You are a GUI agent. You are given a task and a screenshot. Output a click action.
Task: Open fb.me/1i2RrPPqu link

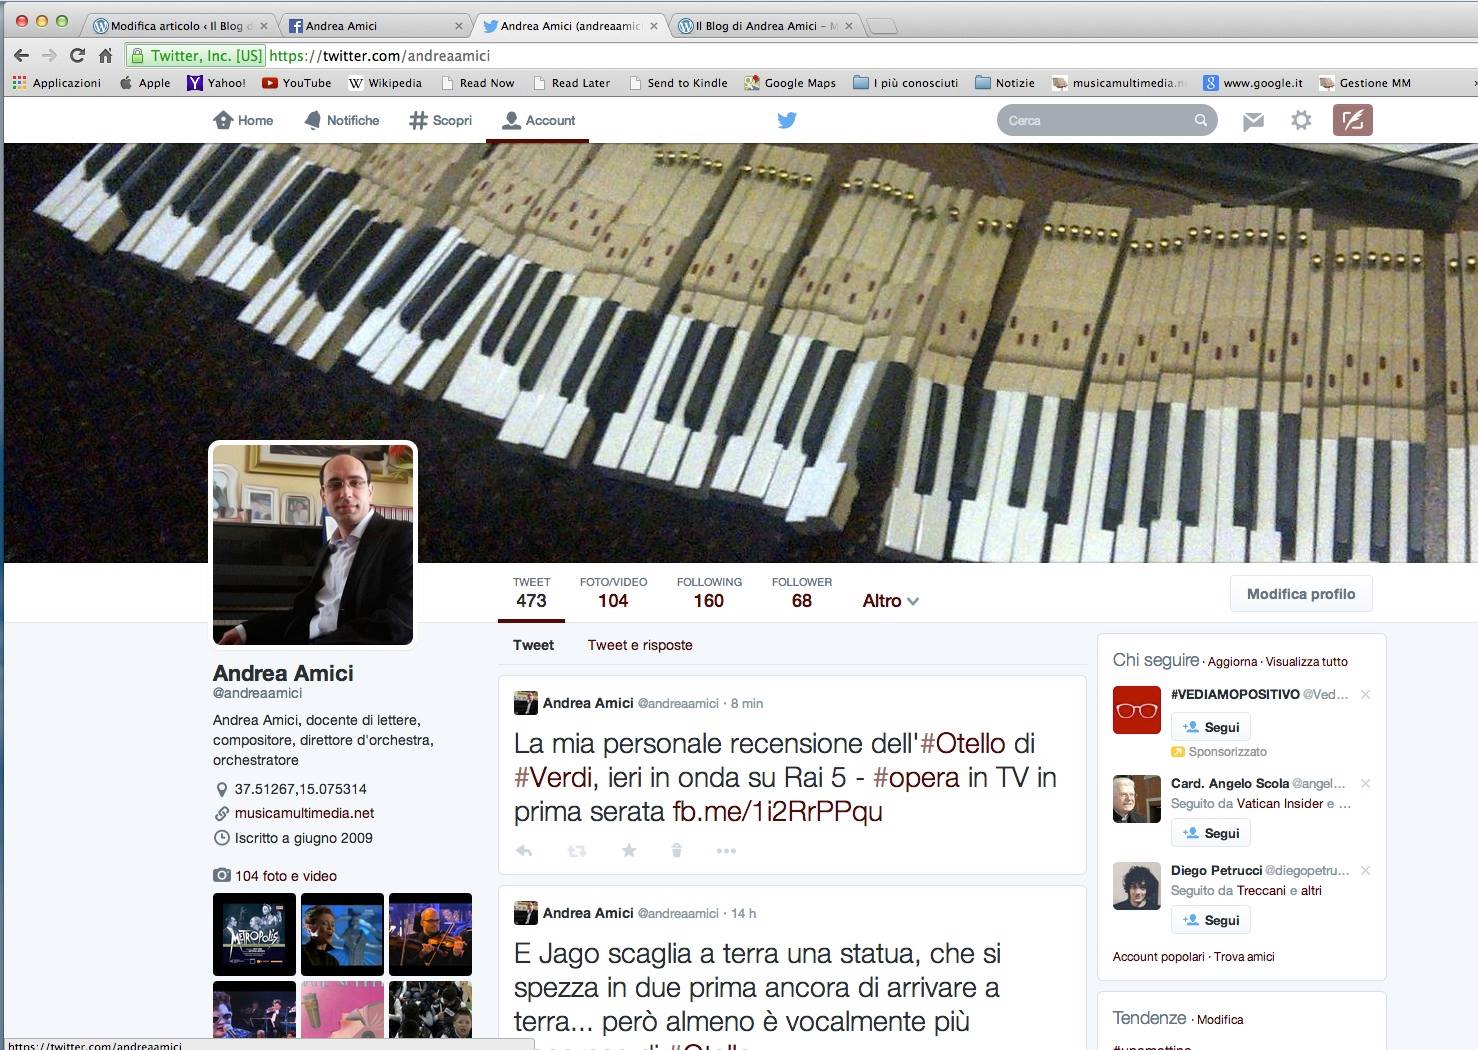778,811
